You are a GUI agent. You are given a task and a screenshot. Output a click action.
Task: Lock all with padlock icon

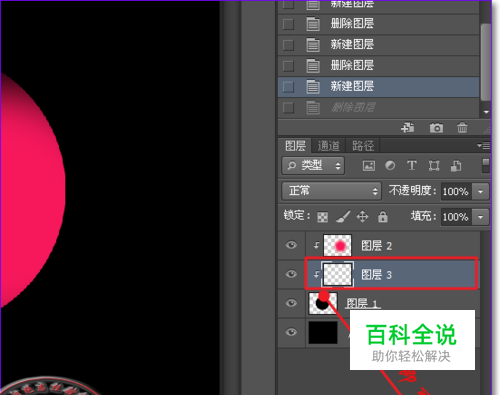383,217
